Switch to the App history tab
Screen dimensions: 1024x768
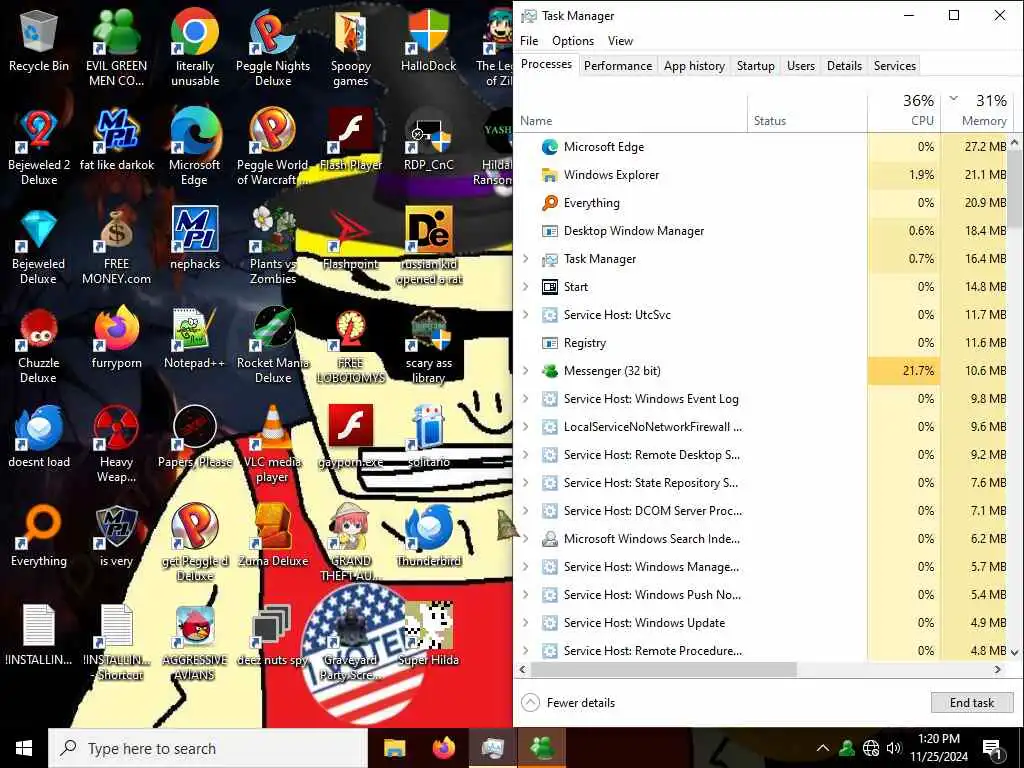pyautogui.click(x=694, y=65)
